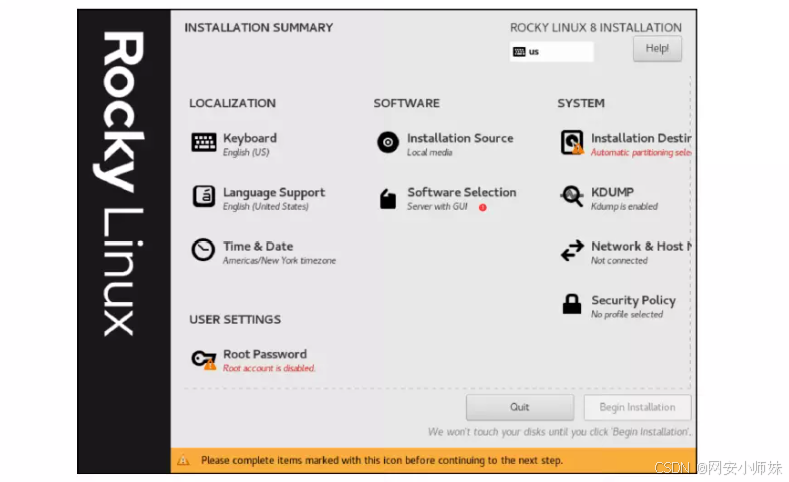Click the Network & Host Name arrows icon
The height and width of the screenshot is (482, 789).
pos(572,251)
